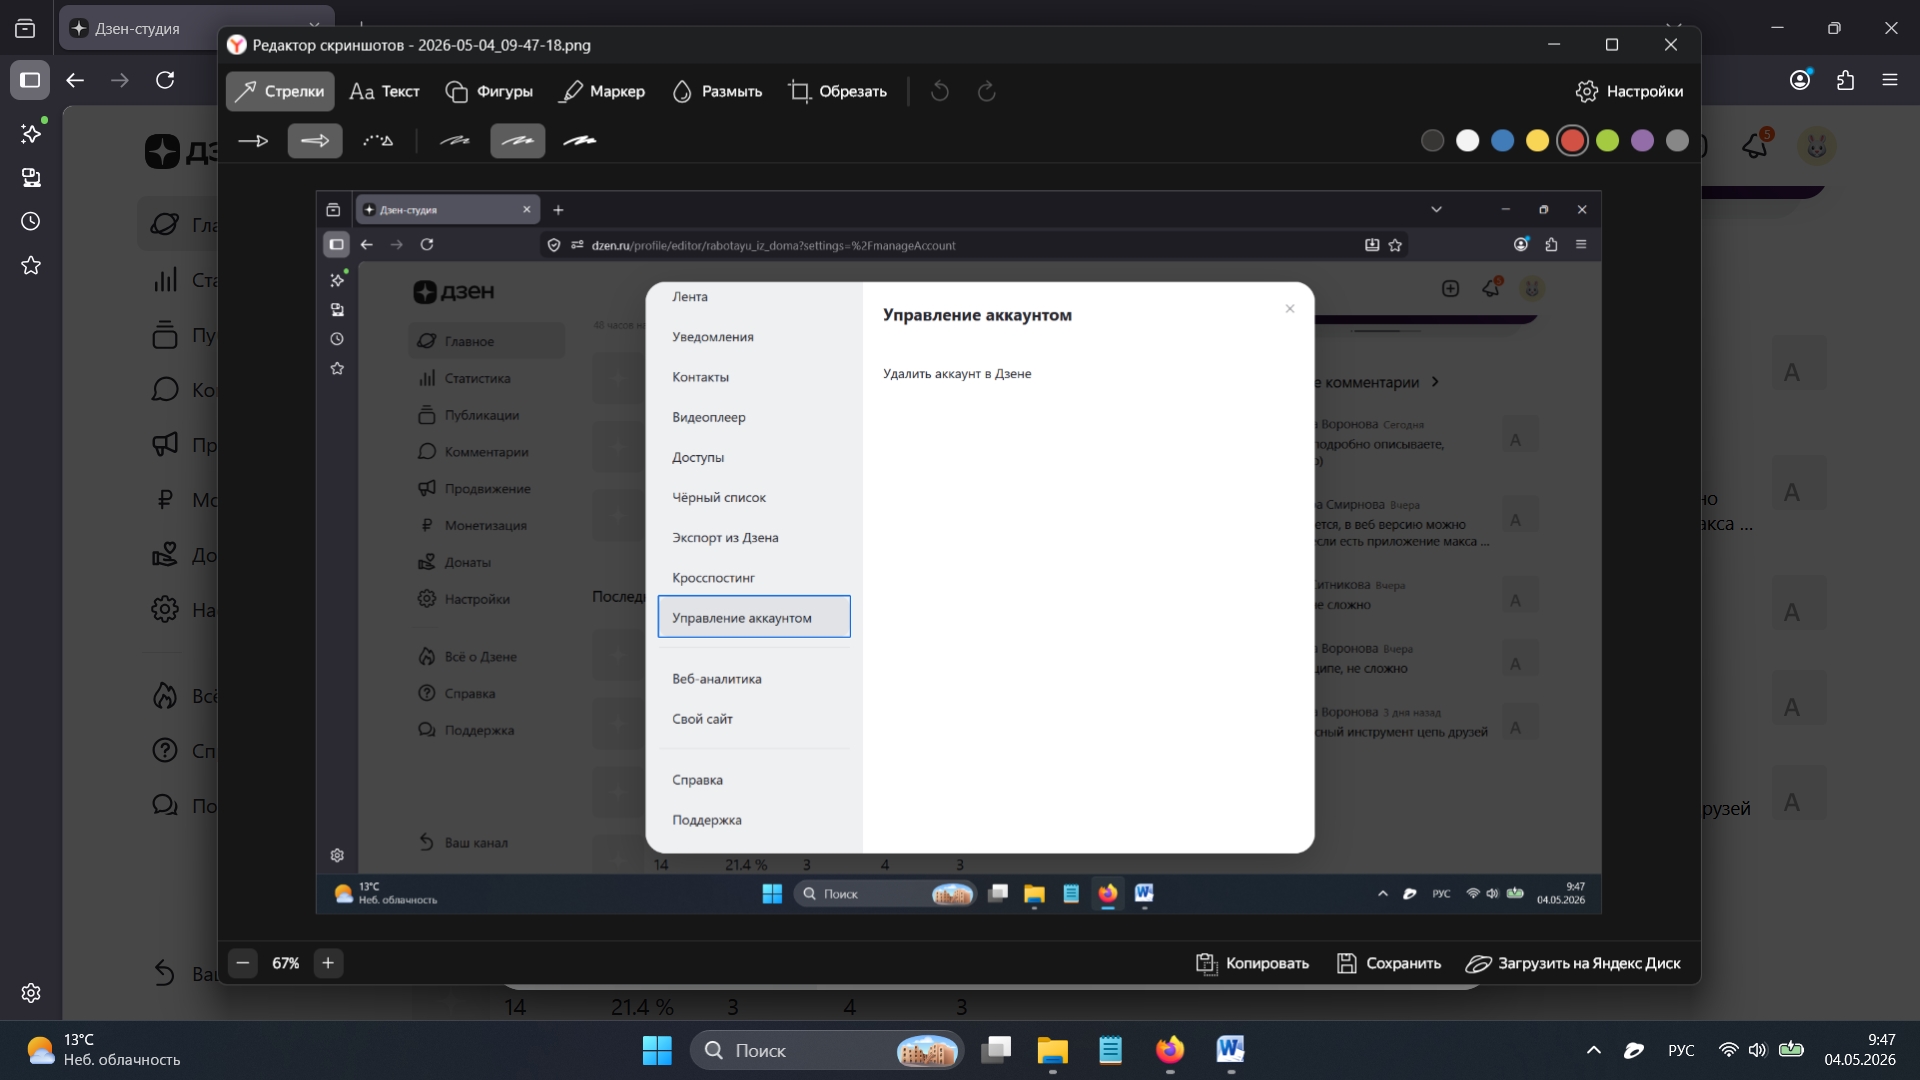Screen dimensions: 1920x1080
Task: Select the Стрелки arrows tool
Action: [280, 91]
